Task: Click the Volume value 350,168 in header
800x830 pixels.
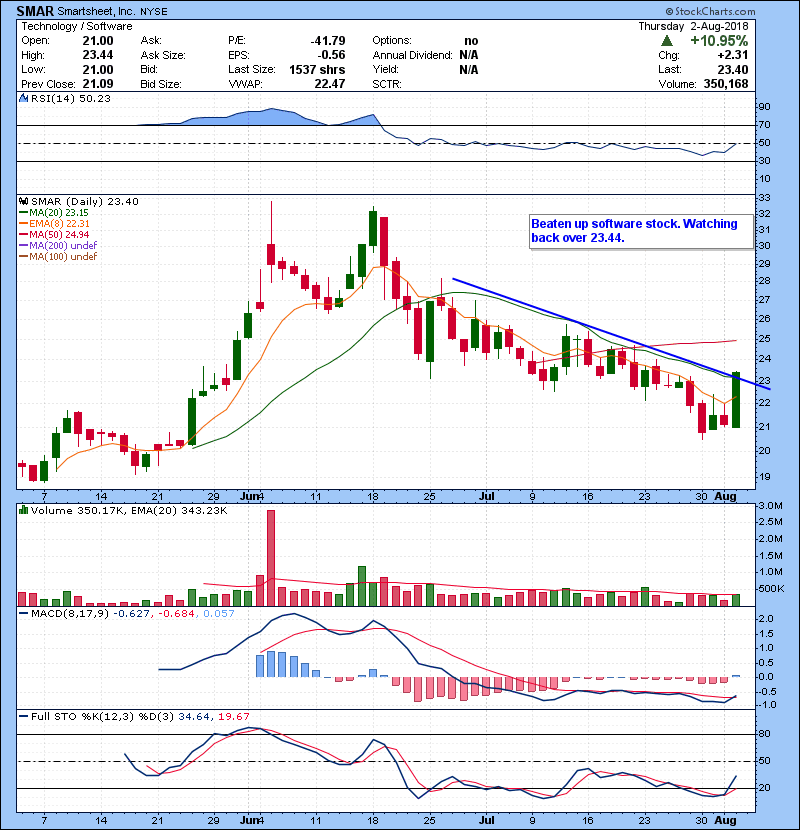Action: pos(726,84)
